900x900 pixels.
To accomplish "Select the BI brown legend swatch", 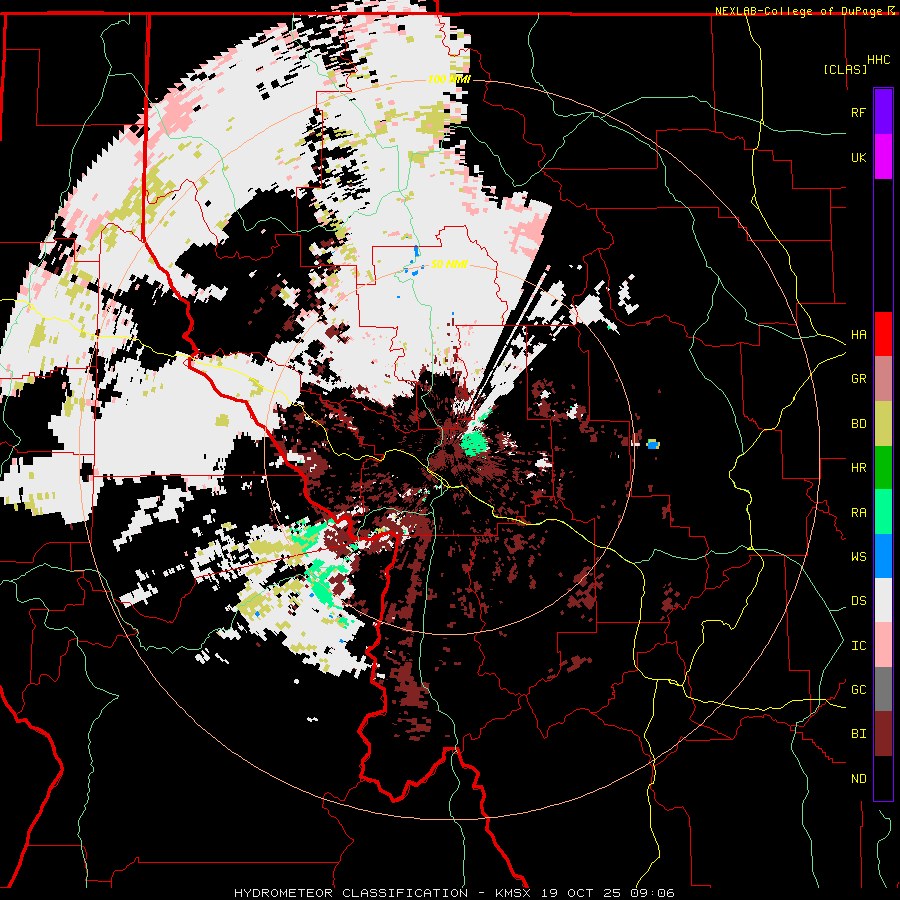I will point(883,734).
